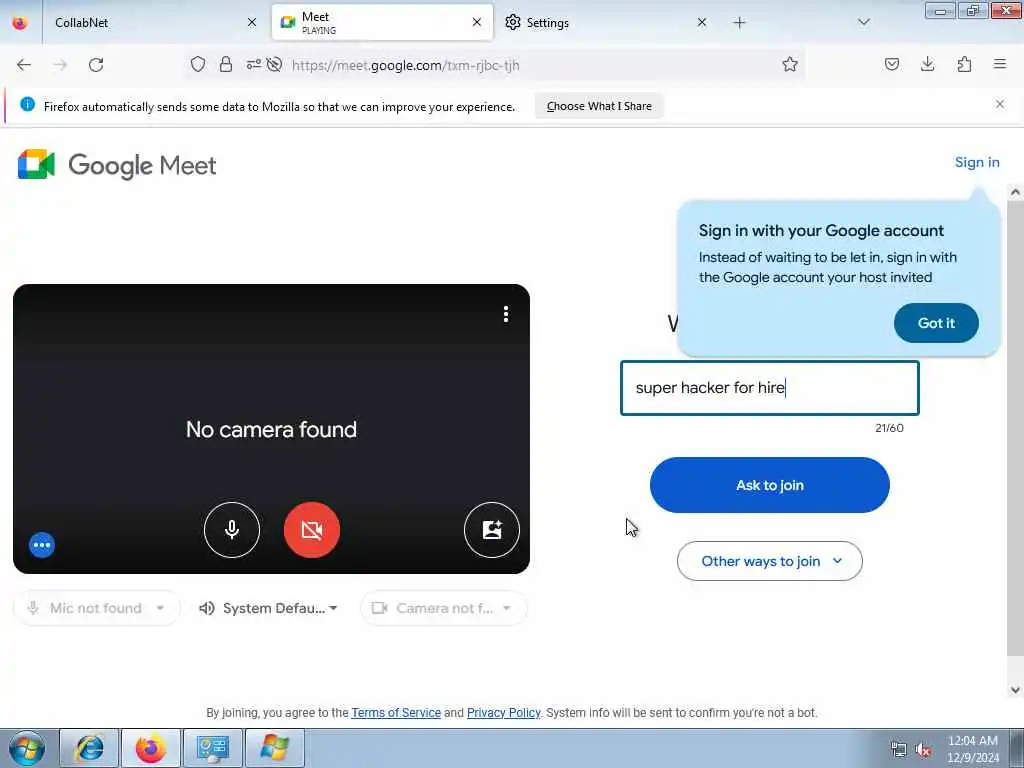Open the System Default speaker dropdown
The width and height of the screenshot is (1024, 768).
pyautogui.click(x=268, y=608)
